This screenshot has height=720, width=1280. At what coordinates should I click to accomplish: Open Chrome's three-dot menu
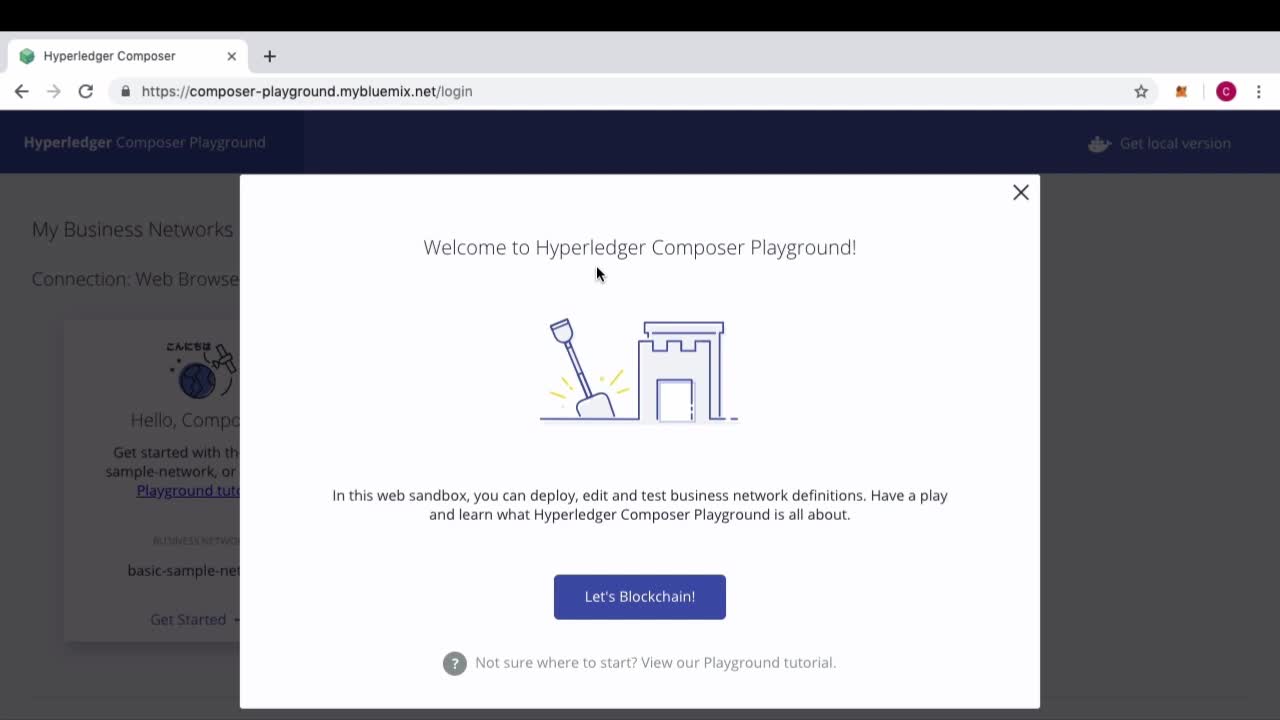[x=1259, y=91]
